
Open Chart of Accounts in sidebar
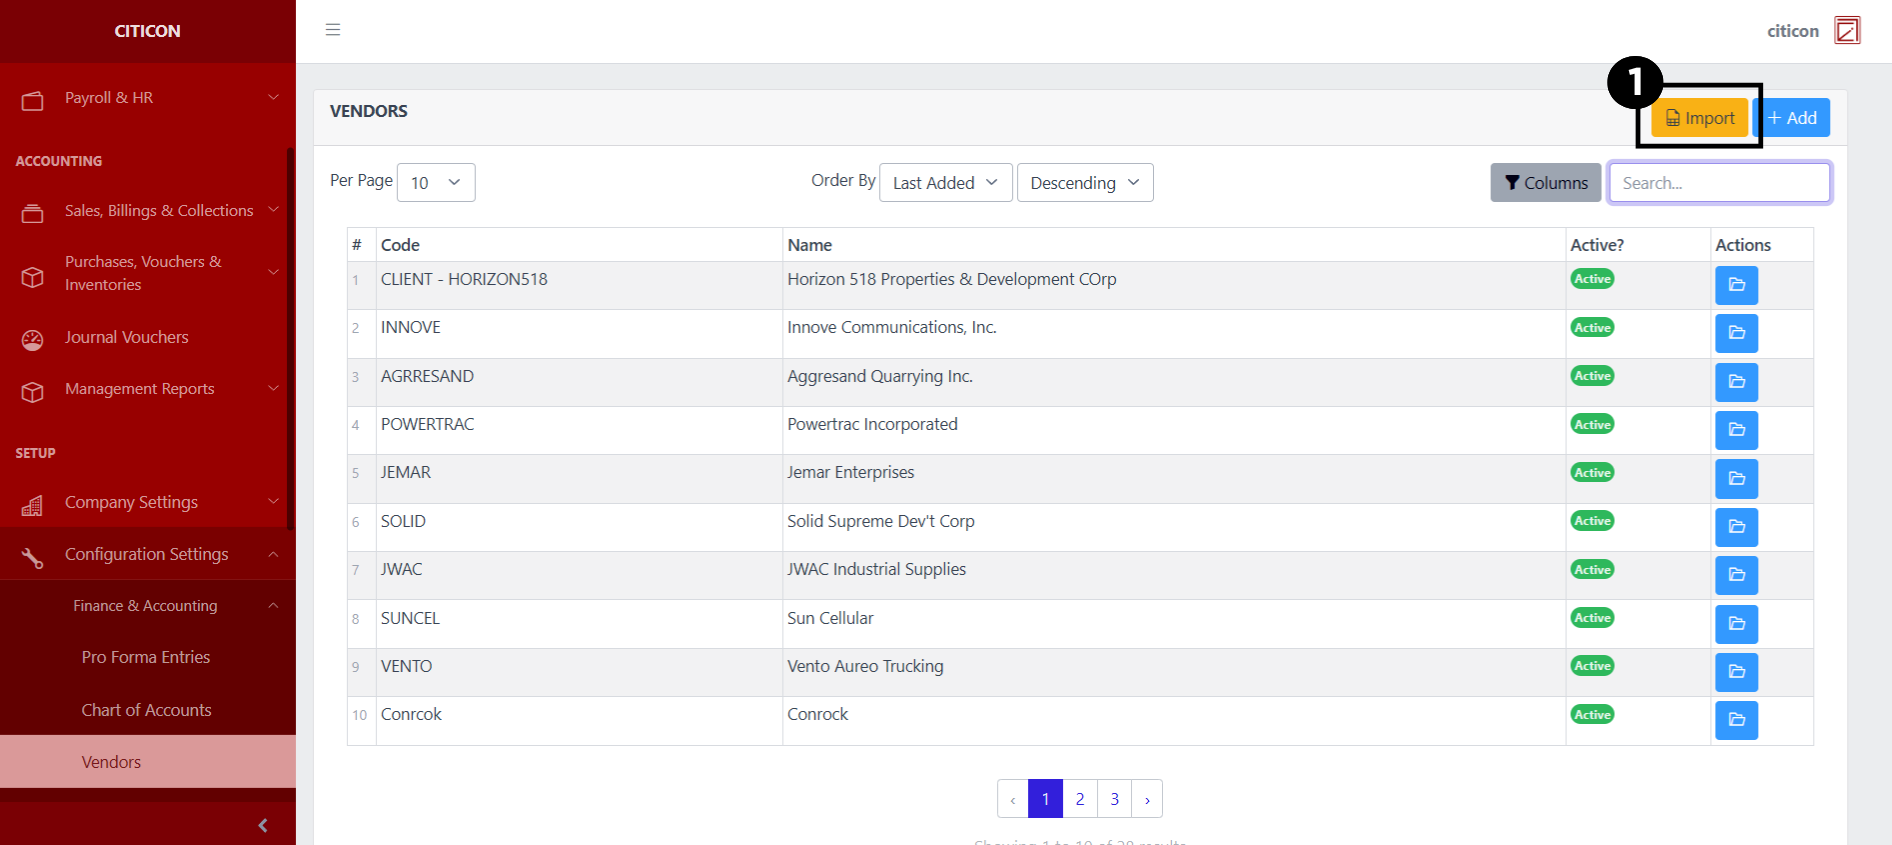pos(146,710)
